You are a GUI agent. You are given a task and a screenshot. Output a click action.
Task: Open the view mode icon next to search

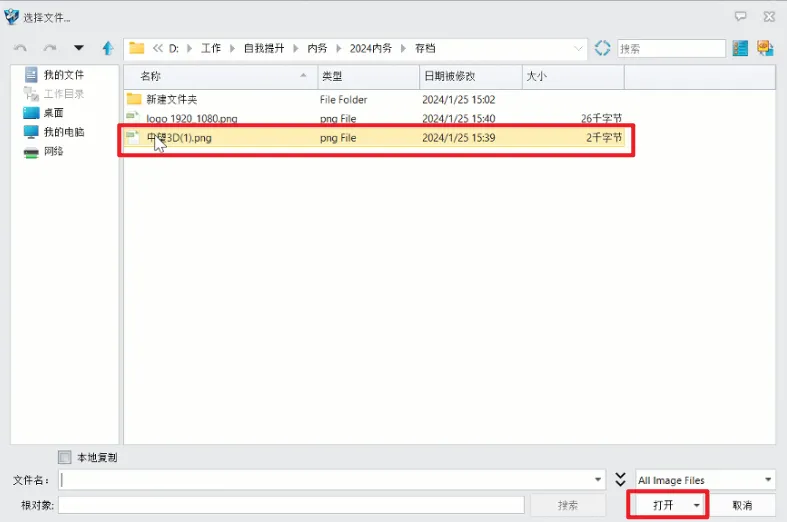740,48
